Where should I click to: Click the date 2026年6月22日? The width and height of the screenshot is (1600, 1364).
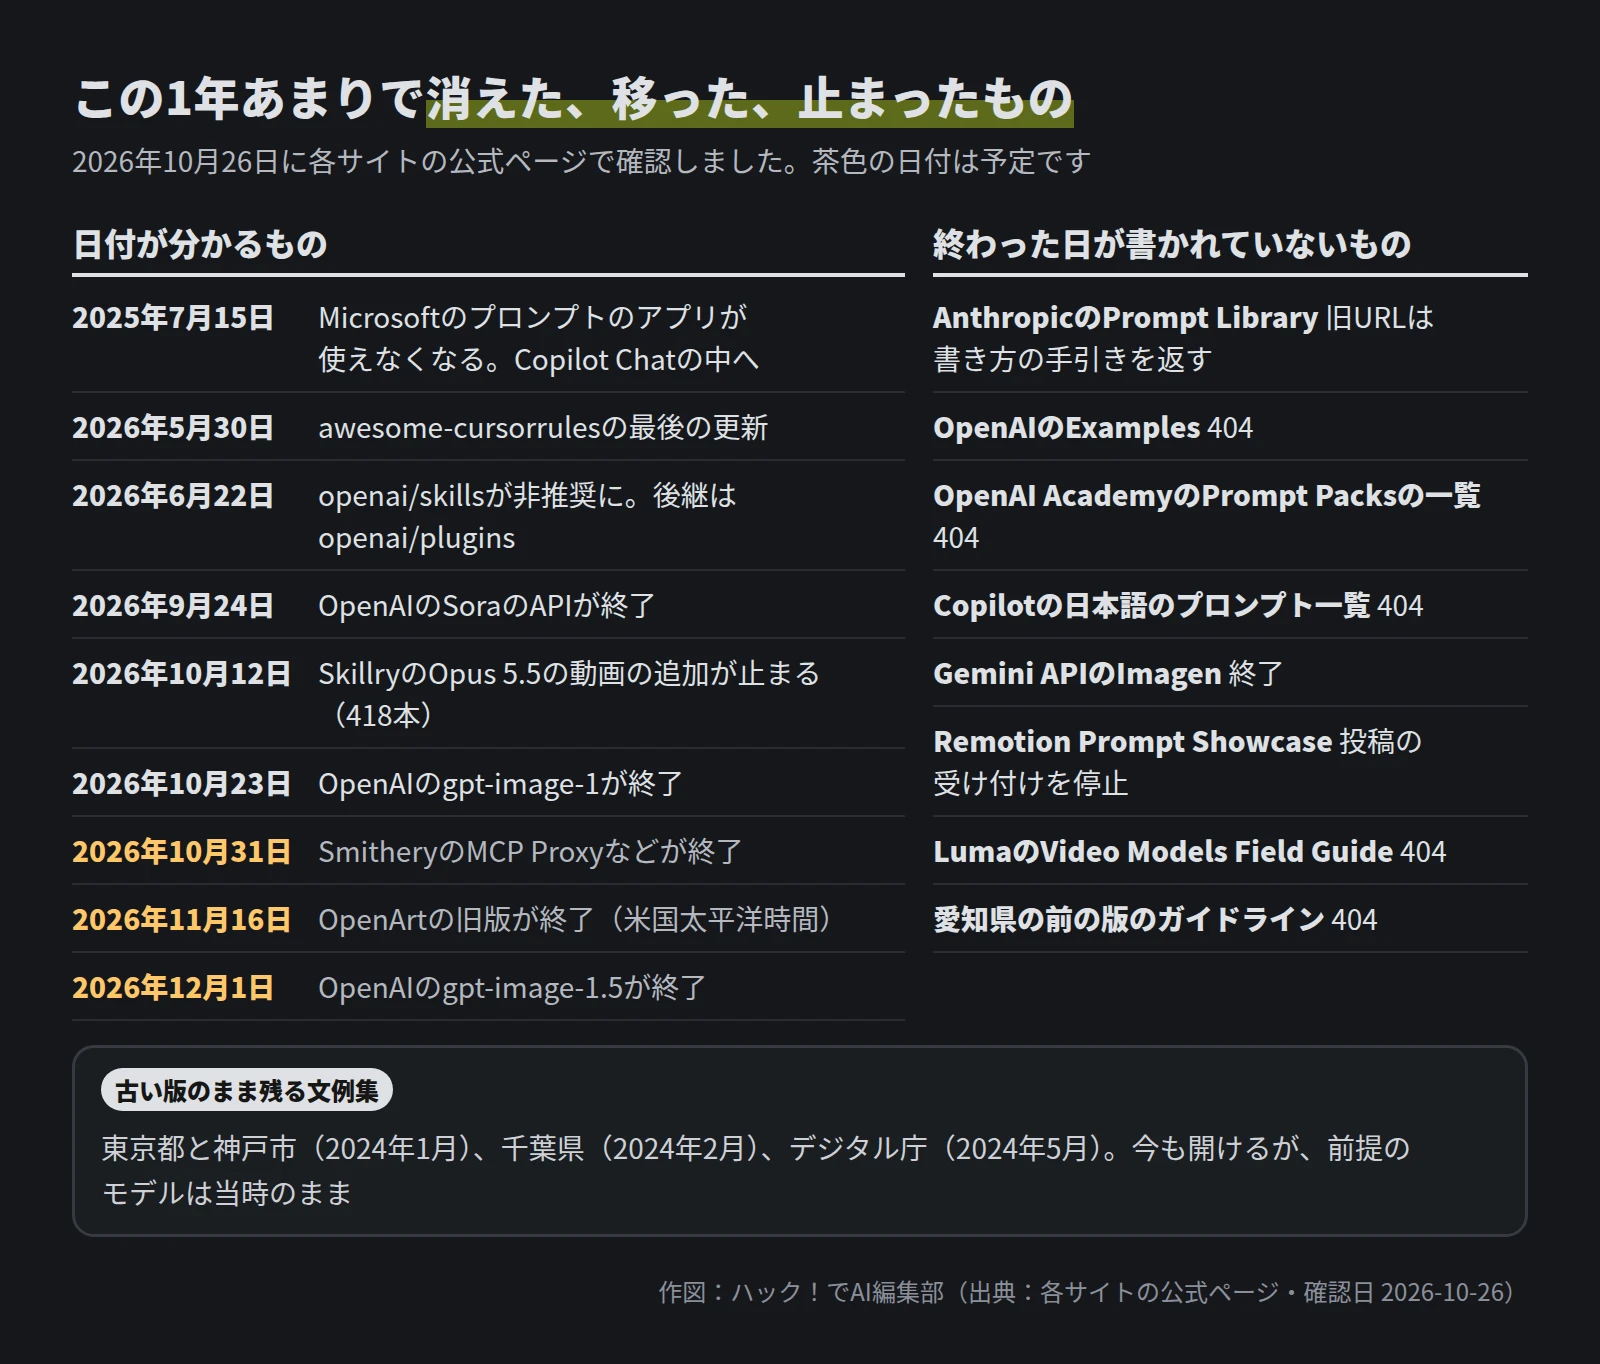click(x=173, y=495)
